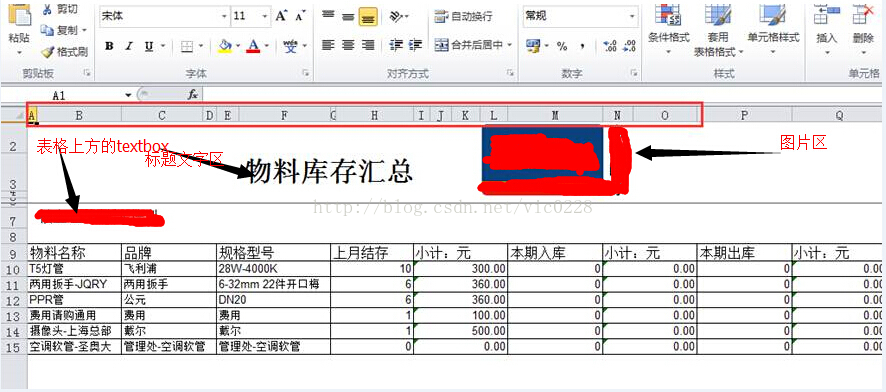Click into the formula bar field

coord(542,95)
